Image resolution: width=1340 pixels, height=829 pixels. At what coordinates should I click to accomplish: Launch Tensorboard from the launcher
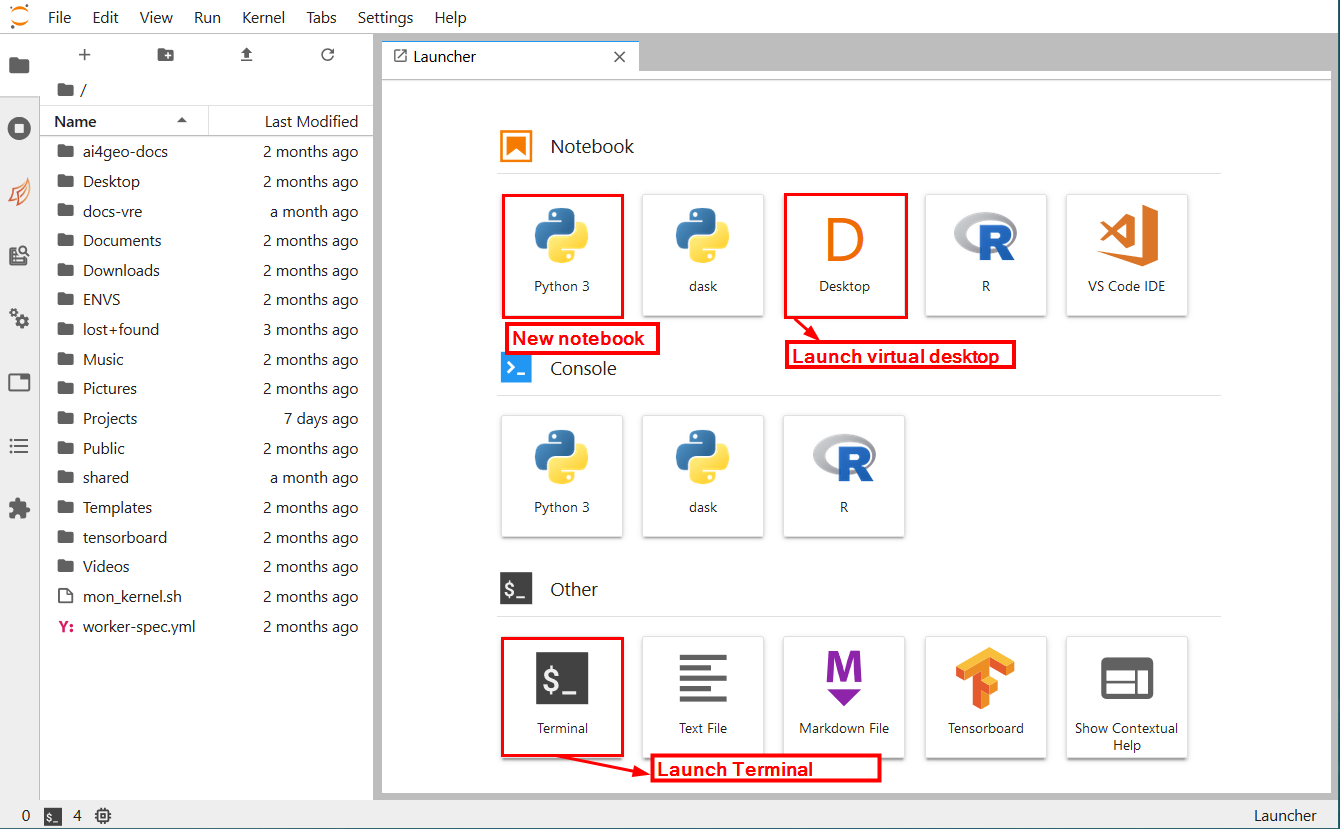tap(986, 697)
